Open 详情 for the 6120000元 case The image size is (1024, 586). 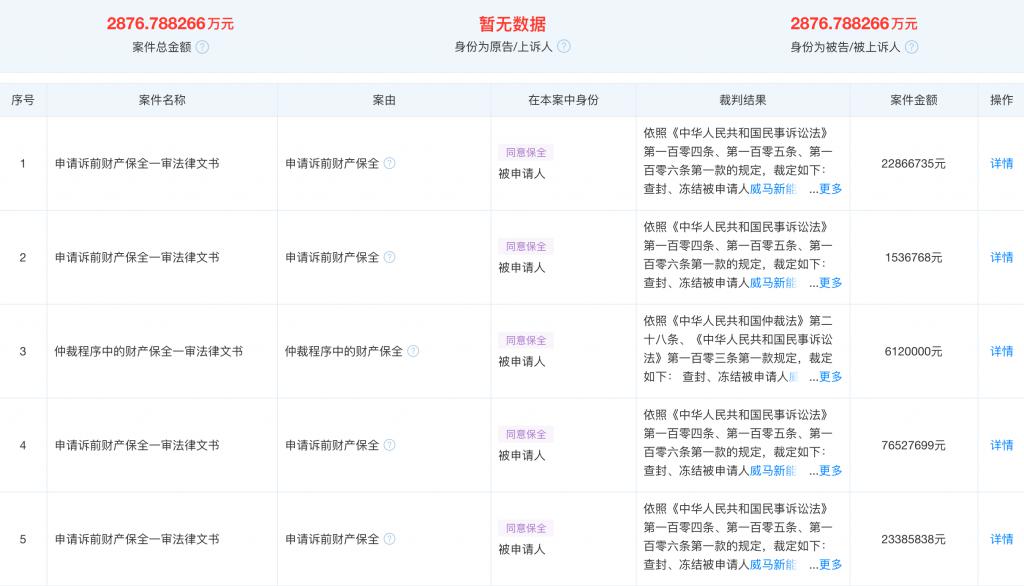click(x=1001, y=351)
